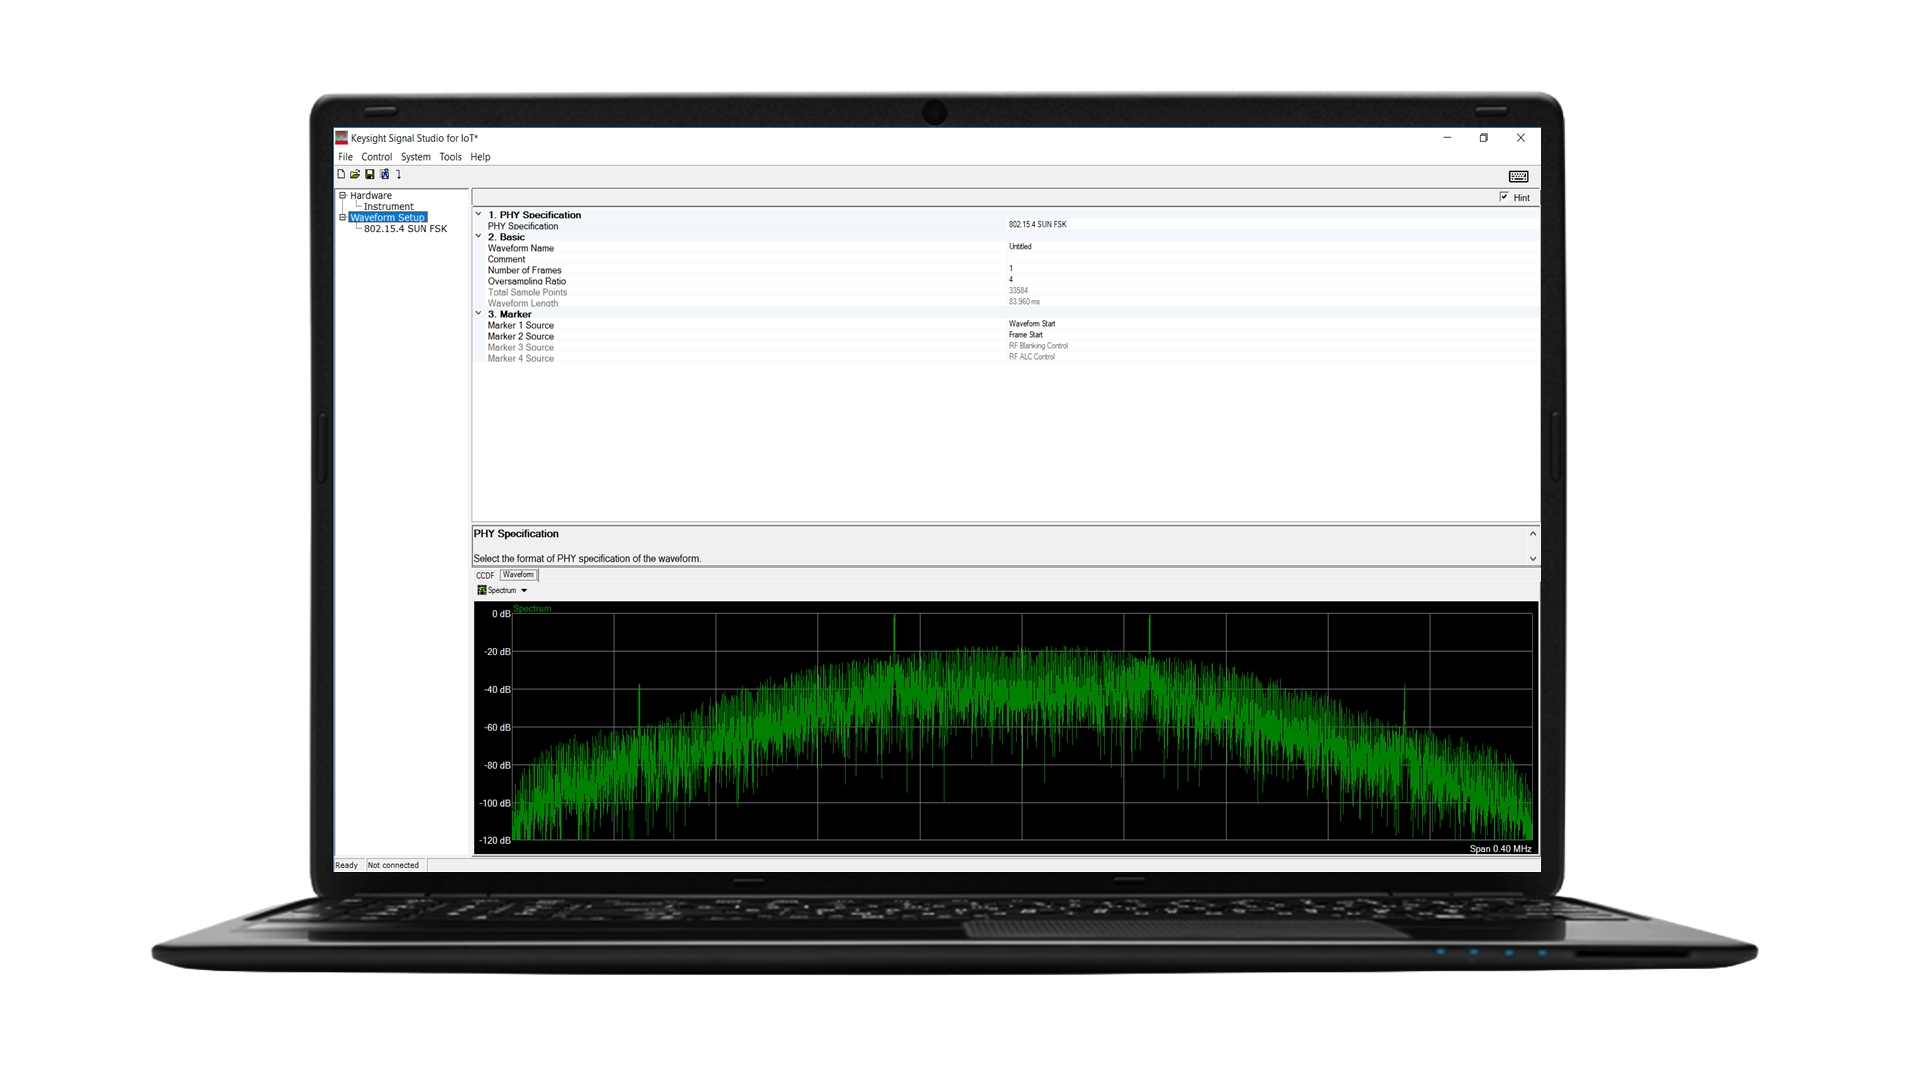This screenshot has width=1920, height=1080.
Task: Switch to the CCDF tab
Action: 485,575
